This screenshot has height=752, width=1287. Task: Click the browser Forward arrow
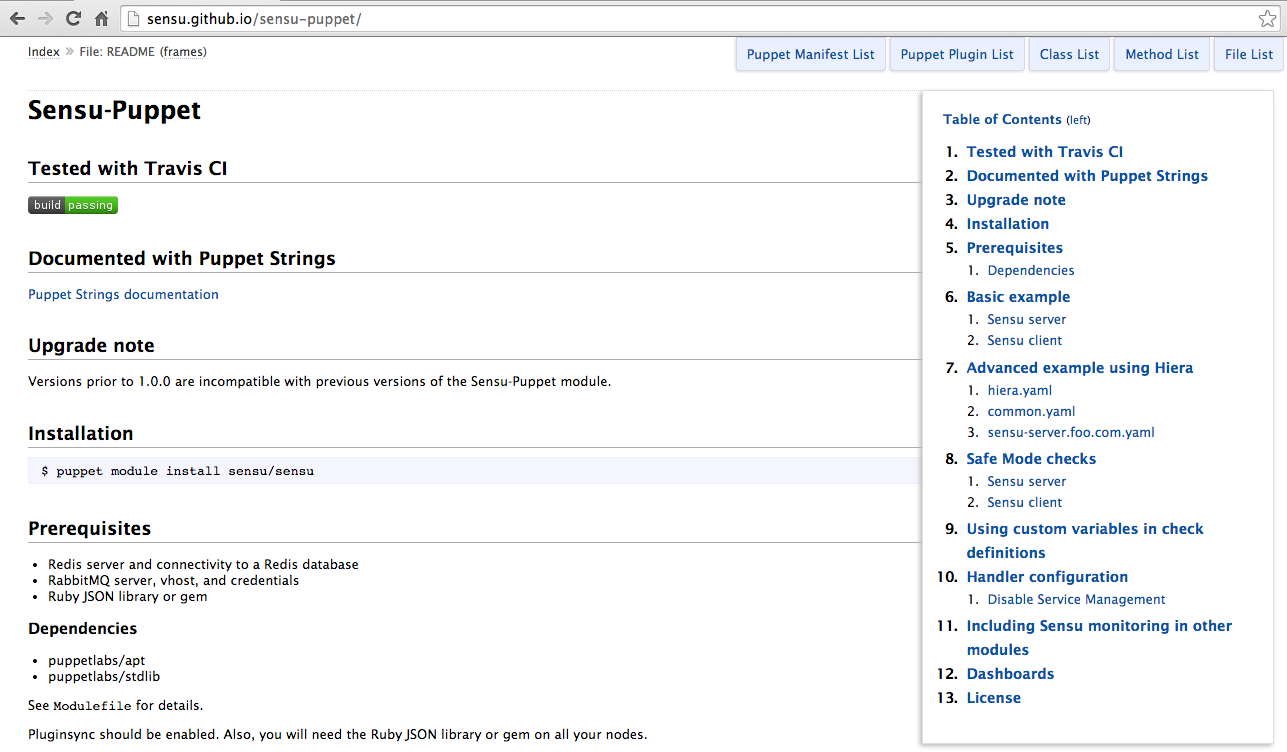45,18
